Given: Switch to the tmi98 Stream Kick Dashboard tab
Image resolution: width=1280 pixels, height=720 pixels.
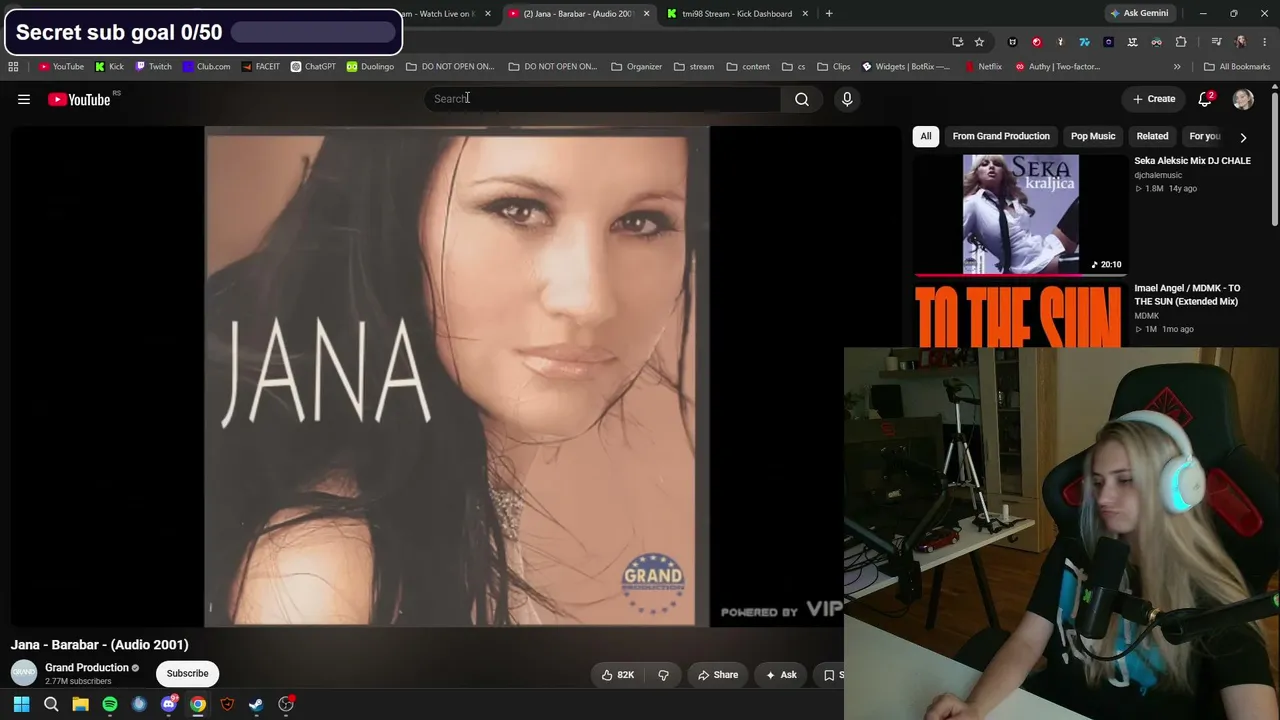Looking at the screenshot, I should click(738, 14).
